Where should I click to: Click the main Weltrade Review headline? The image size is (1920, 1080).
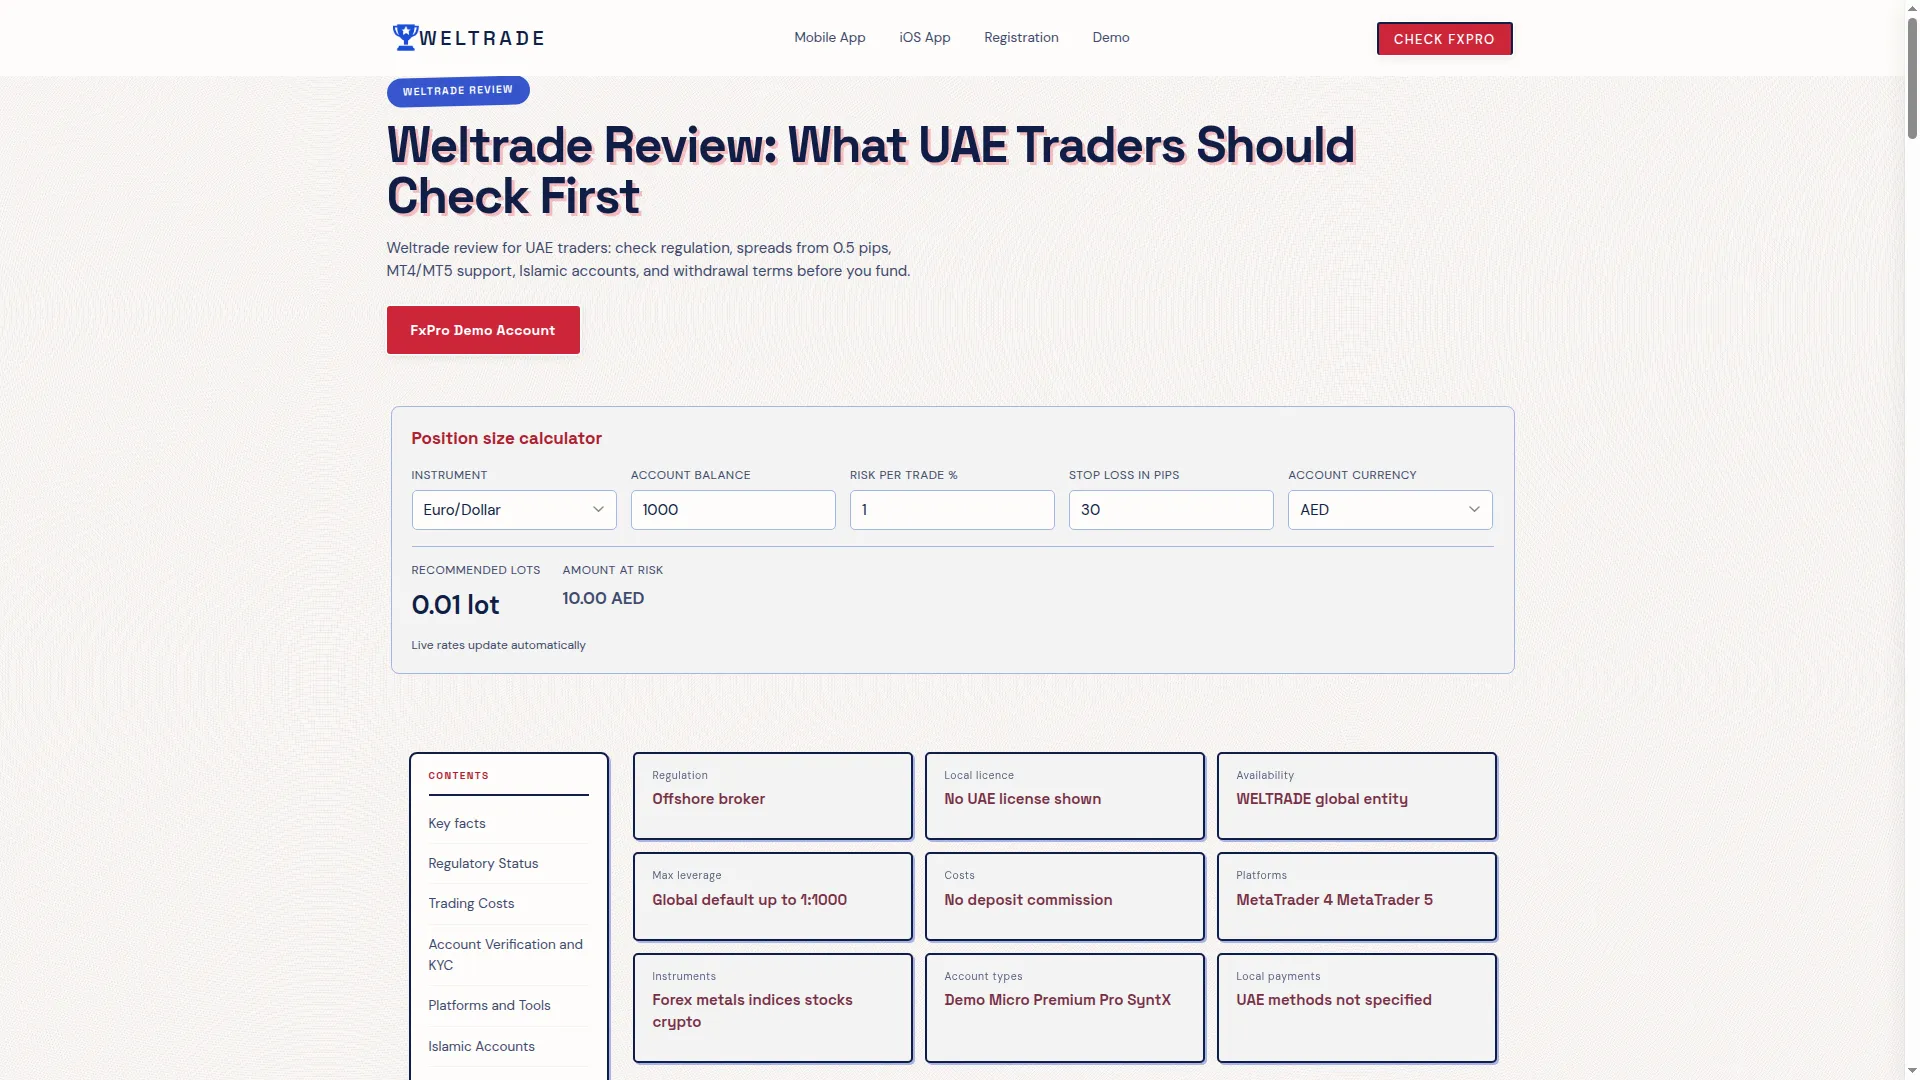coord(871,170)
